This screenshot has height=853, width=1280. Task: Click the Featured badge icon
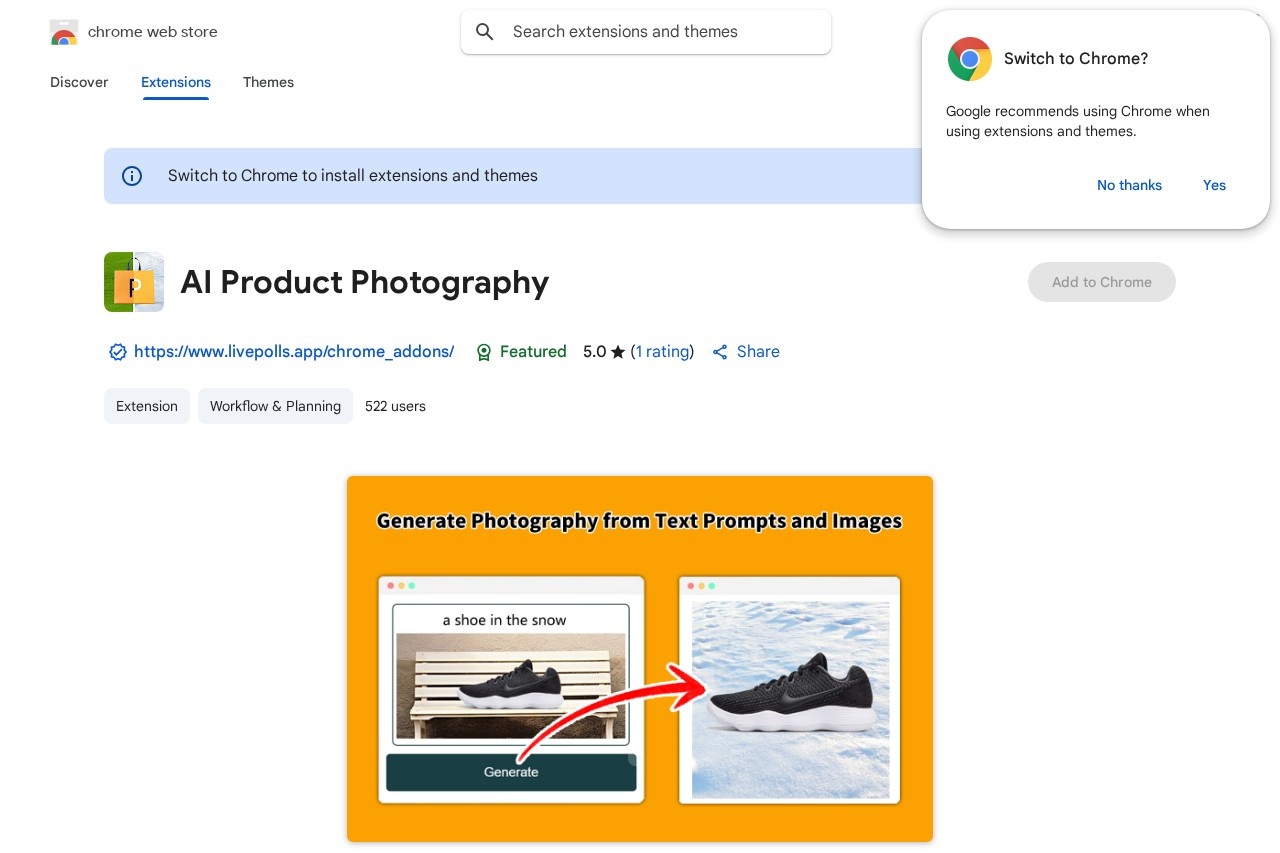pos(484,352)
